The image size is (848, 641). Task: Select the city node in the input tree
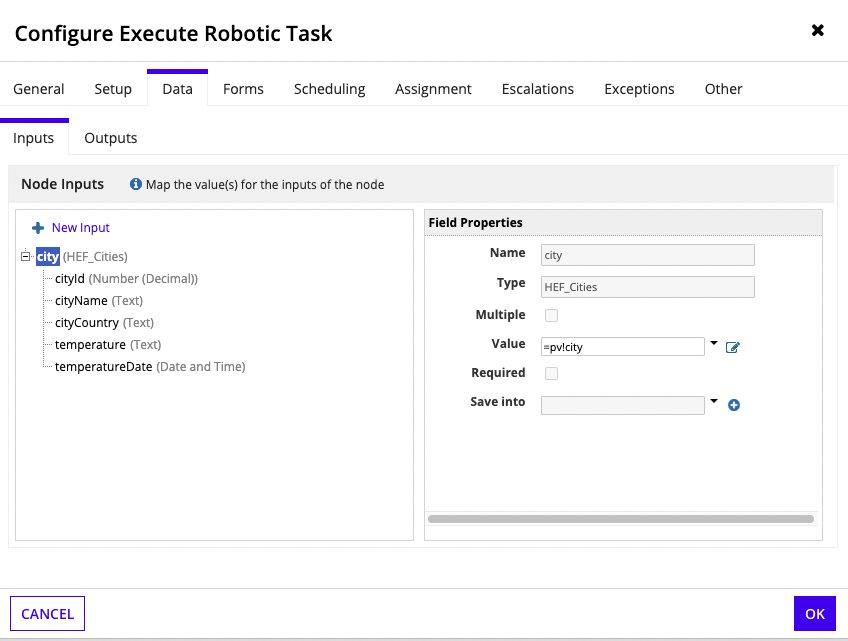(47, 257)
